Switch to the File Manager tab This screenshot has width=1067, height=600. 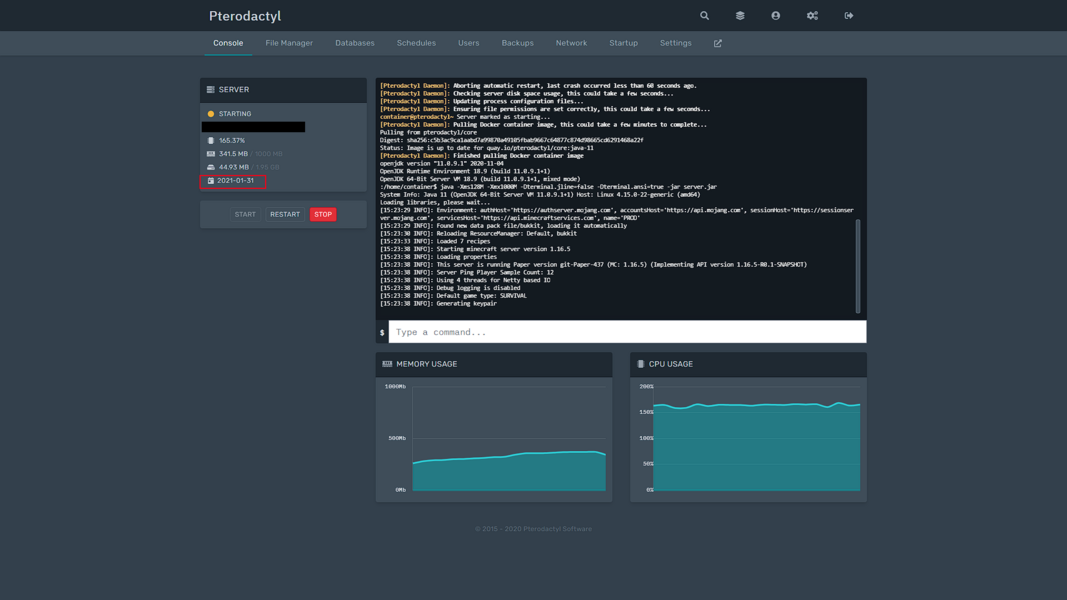pos(289,43)
